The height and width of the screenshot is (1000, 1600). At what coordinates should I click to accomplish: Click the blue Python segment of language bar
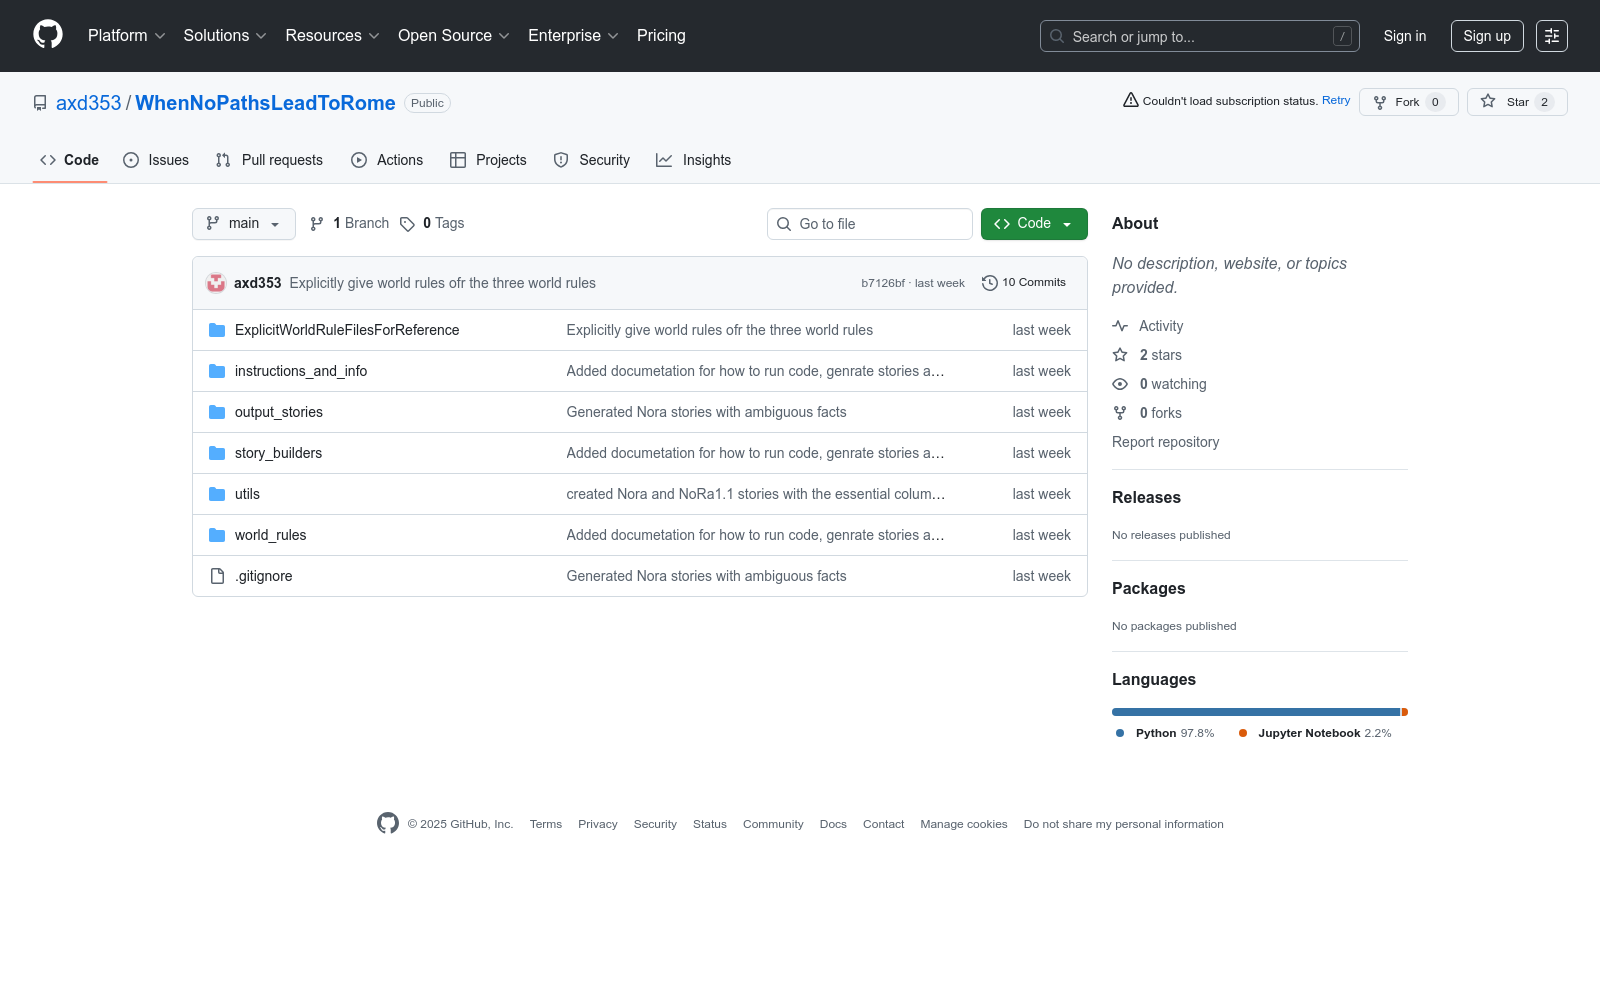point(1256,712)
